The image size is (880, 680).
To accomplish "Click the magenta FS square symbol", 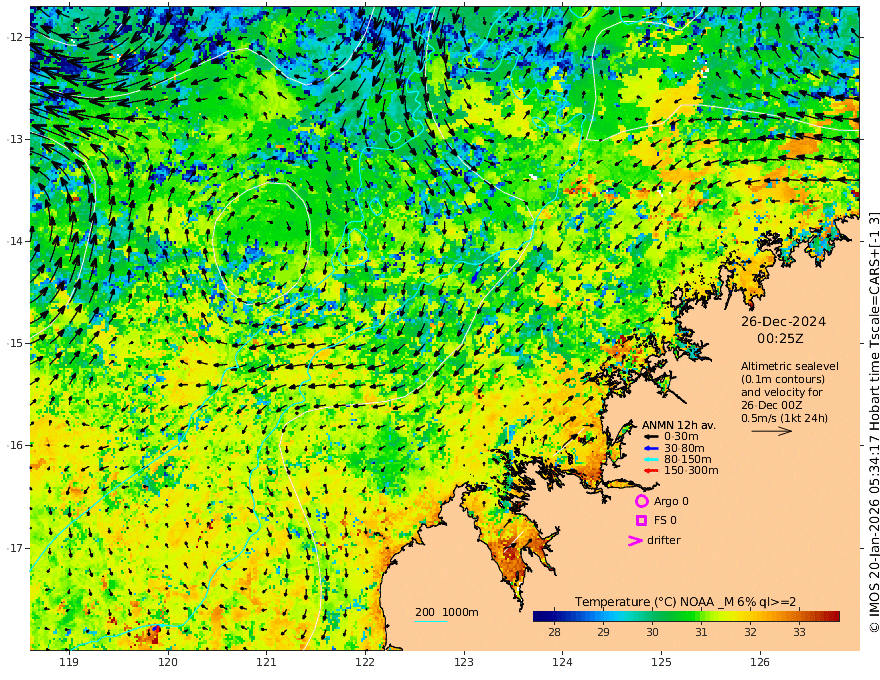I will pyautogui.click(x=641, y=521).
